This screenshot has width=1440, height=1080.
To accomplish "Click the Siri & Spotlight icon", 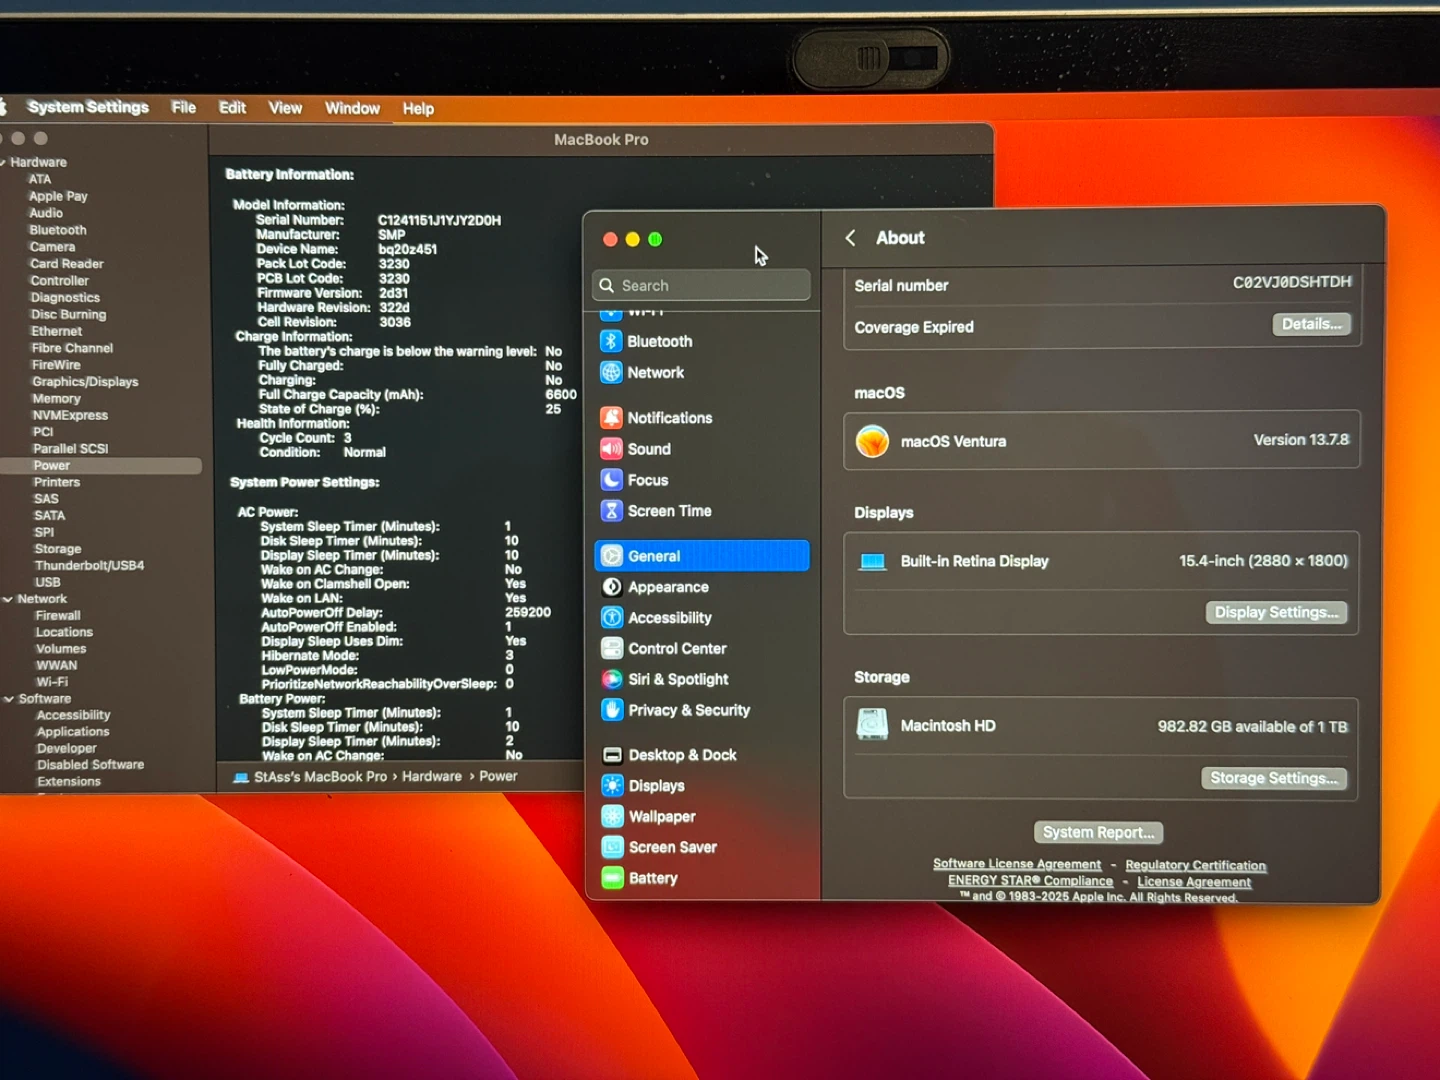I will [x=612, y=679].
